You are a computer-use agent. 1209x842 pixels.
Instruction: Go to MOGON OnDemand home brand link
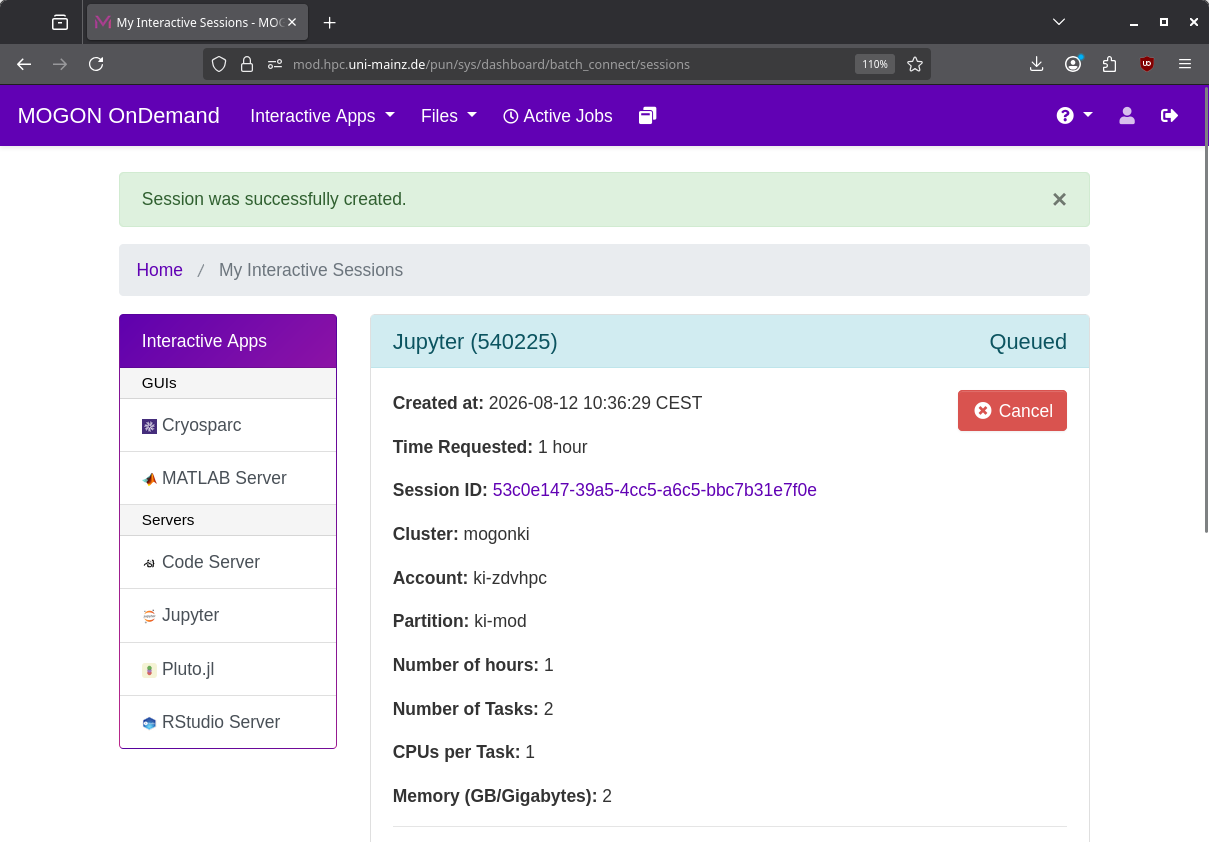tap(119, 116)
